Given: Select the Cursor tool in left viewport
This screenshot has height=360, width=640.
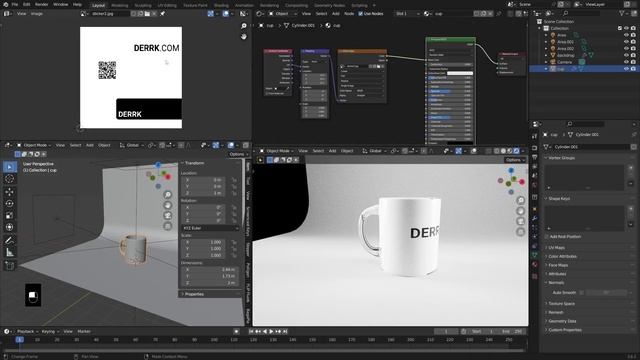Looking at the screenshot, I should click(x=10, y=178).
